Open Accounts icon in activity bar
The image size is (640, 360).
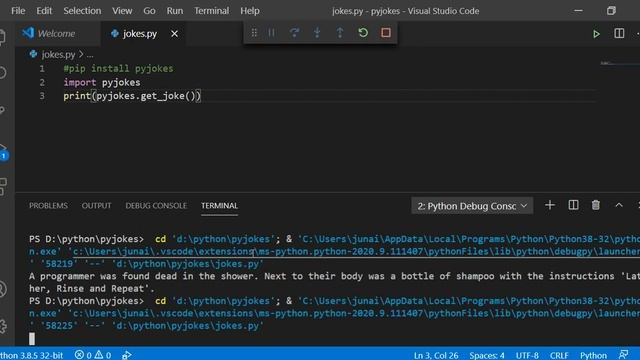pos(3,289)
